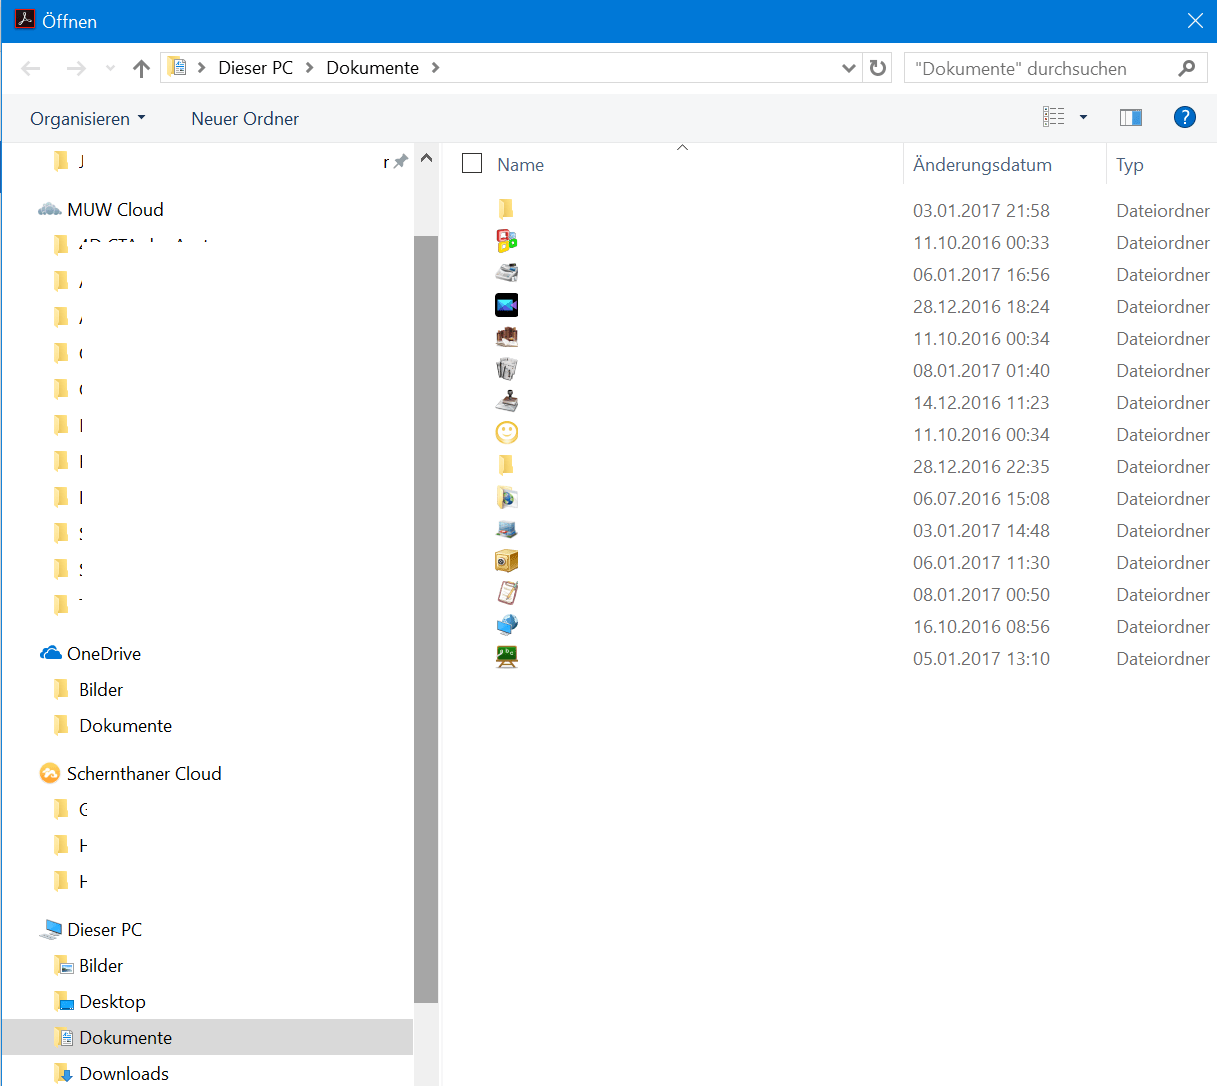Open the folder with the chalkboard icon
The height and width of the screenshot is (1086, 1217).
(506, 656)
